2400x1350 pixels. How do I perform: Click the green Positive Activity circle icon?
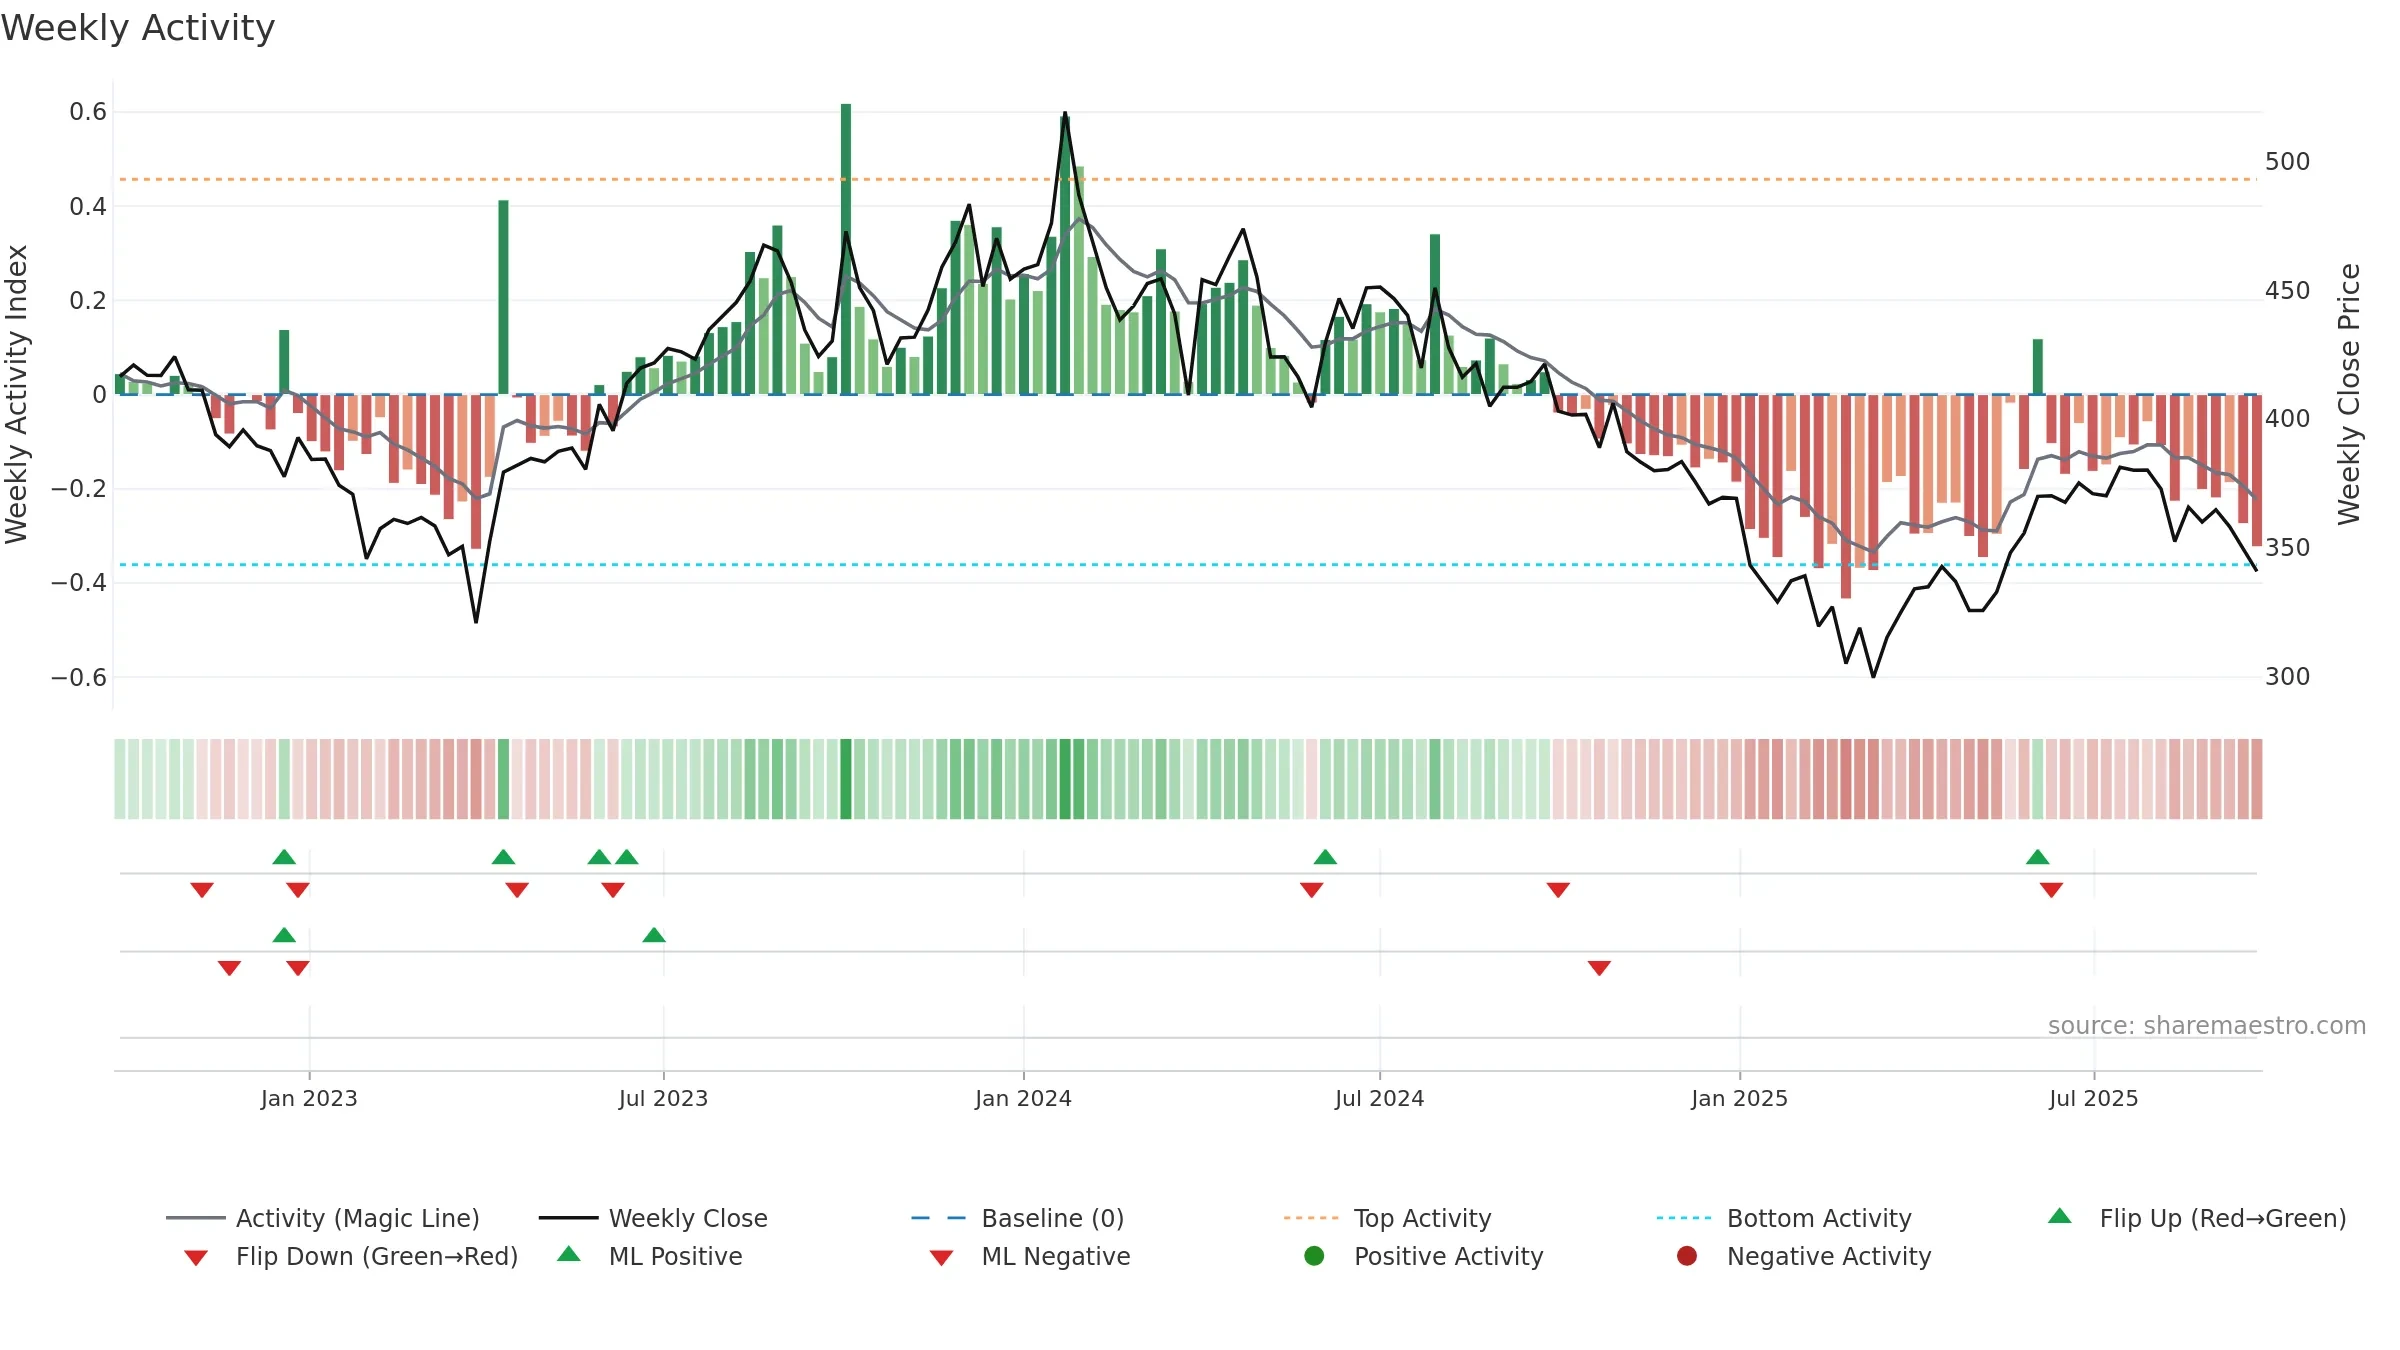1314,1256
